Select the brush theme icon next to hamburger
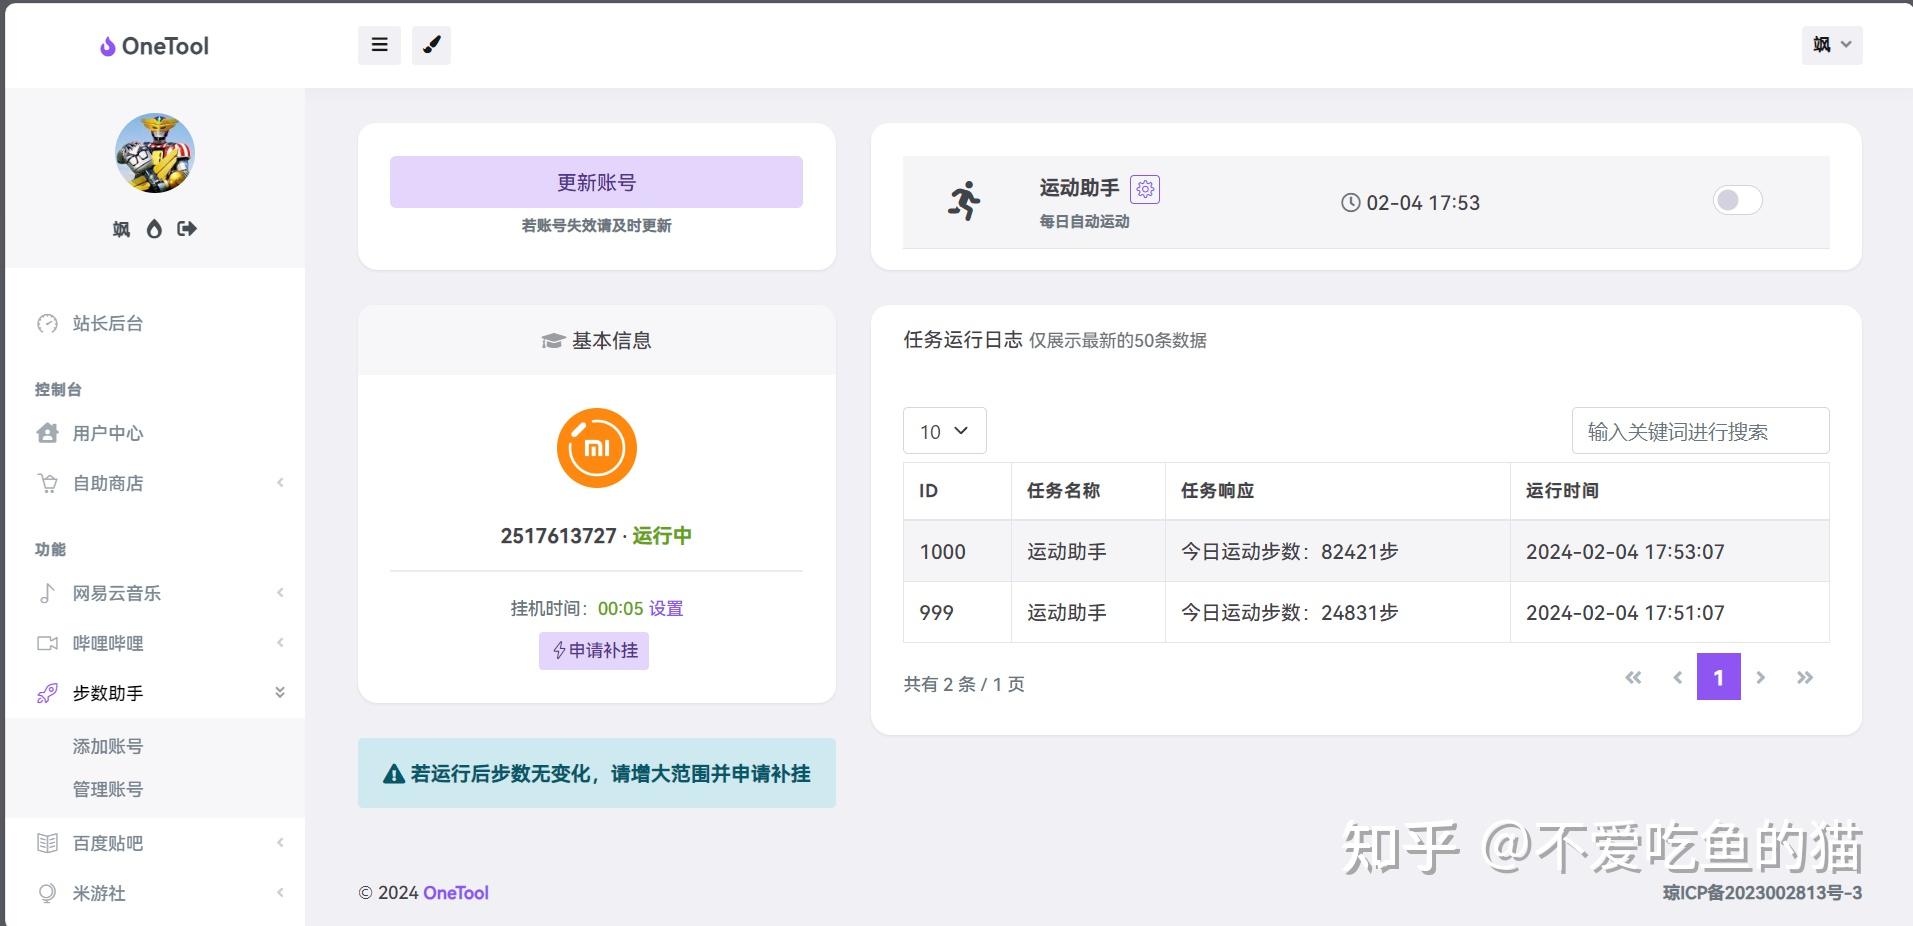 (431, 45)
